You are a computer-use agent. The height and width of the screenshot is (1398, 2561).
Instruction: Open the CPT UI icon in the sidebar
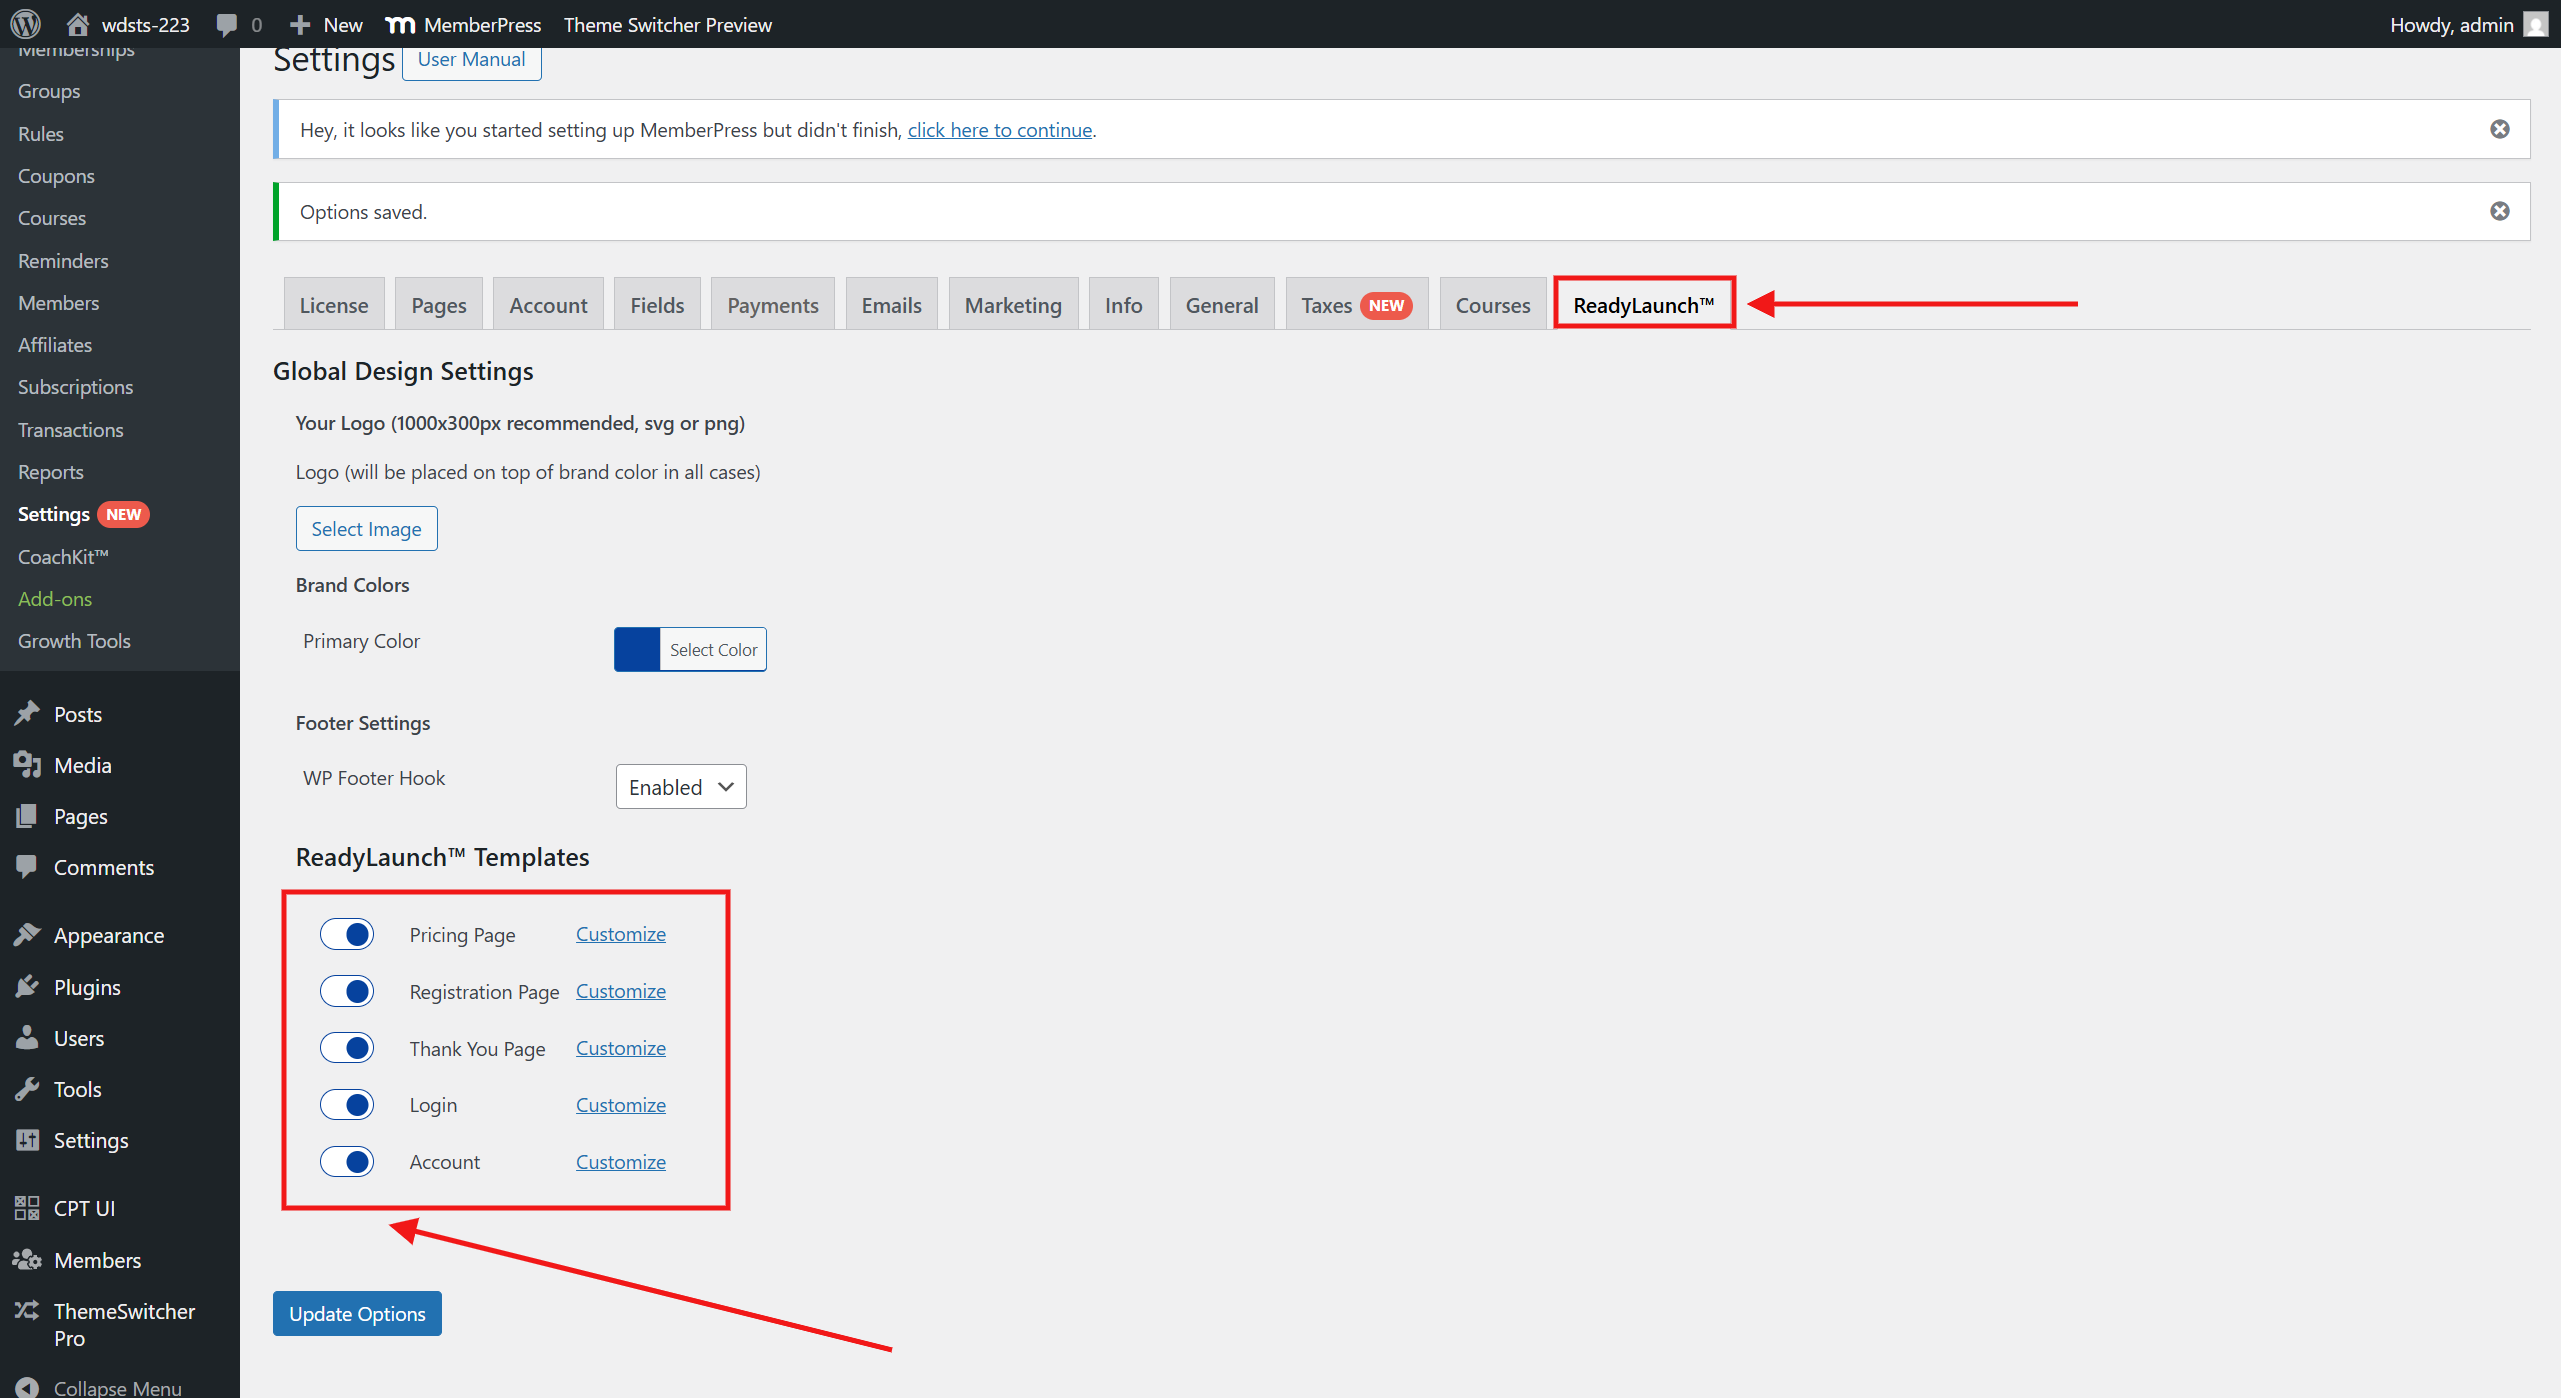coord(27,1208)
